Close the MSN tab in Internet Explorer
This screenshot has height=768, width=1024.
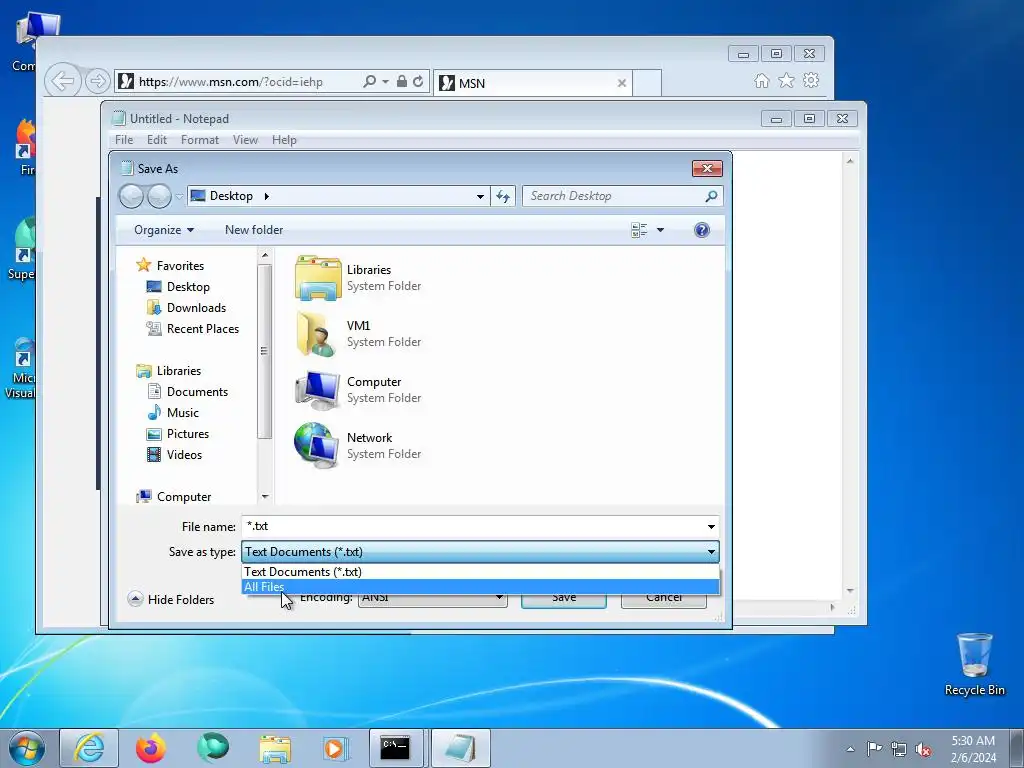622,83
